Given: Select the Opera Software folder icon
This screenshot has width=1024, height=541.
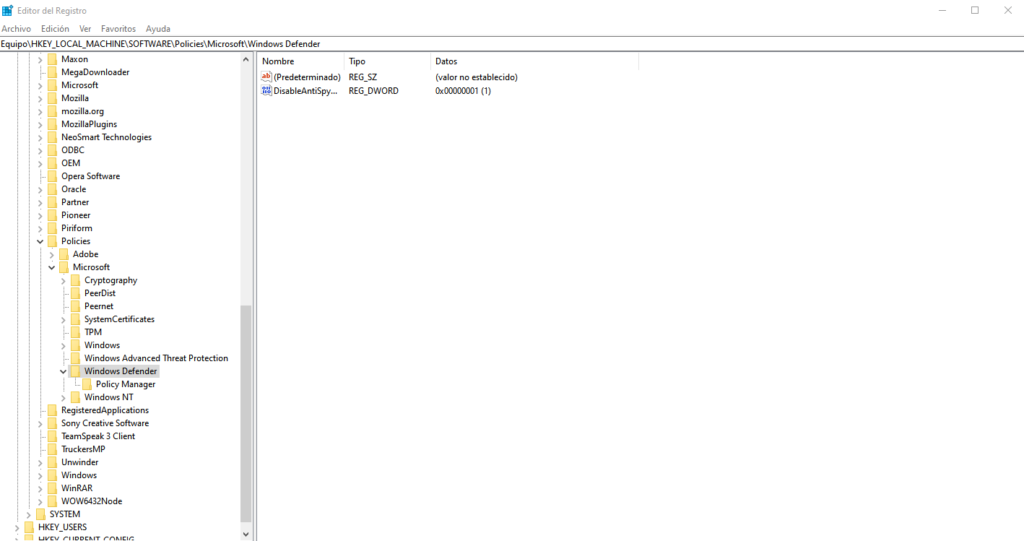Looking at the screenshot, I should tap(52, 176).
